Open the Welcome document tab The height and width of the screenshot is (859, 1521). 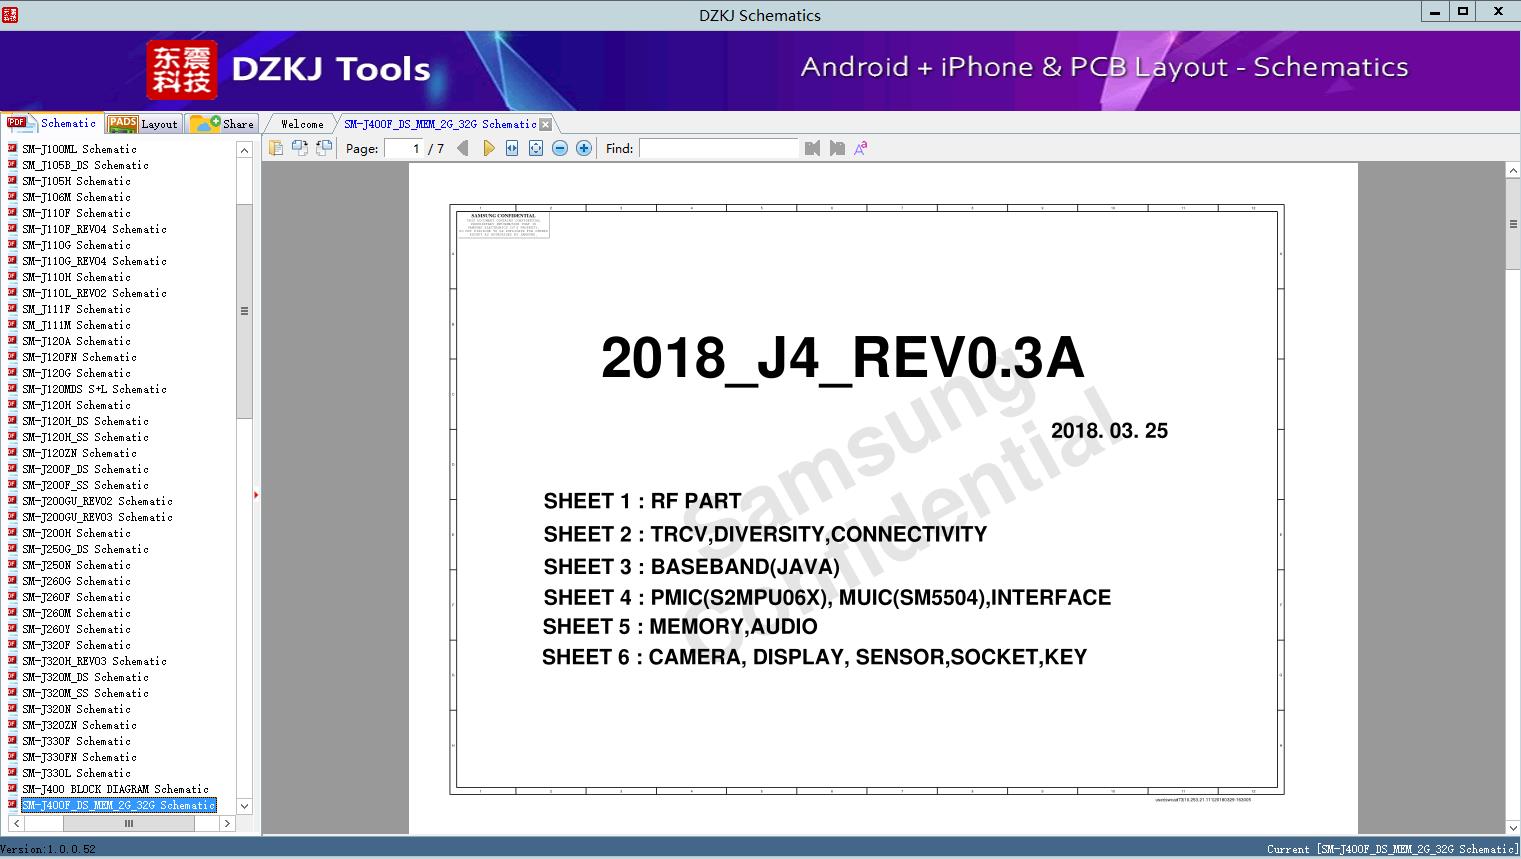click(302, 124)
